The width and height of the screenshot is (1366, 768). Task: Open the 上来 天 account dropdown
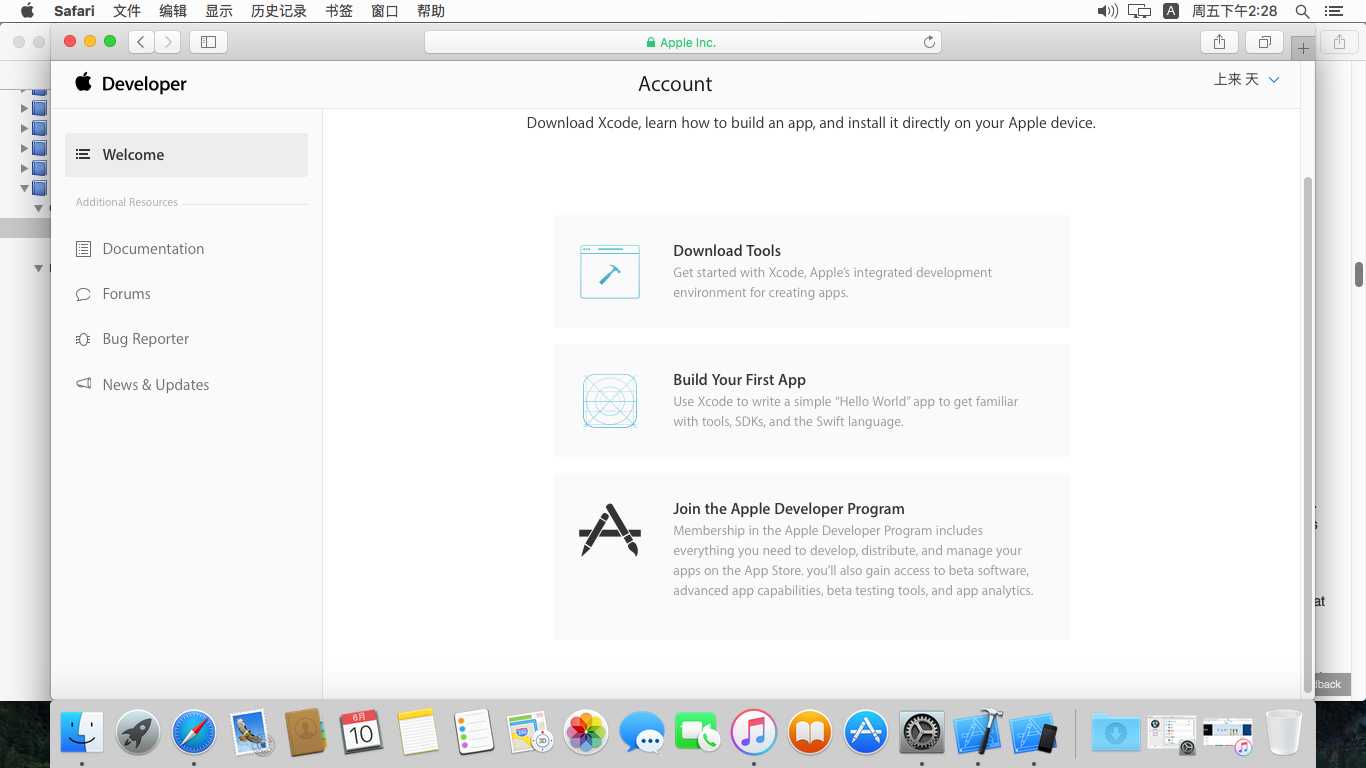coord(1246,79)
